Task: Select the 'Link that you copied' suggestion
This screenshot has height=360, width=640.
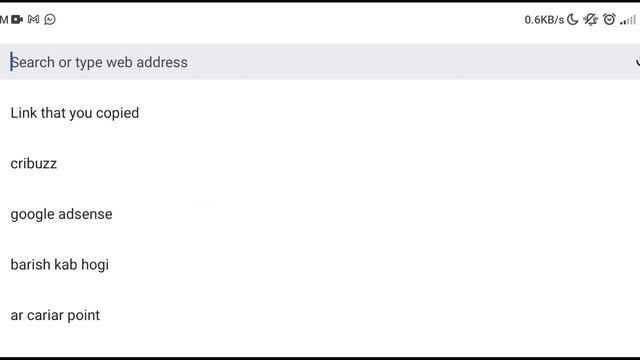Action: click(75, 113)
